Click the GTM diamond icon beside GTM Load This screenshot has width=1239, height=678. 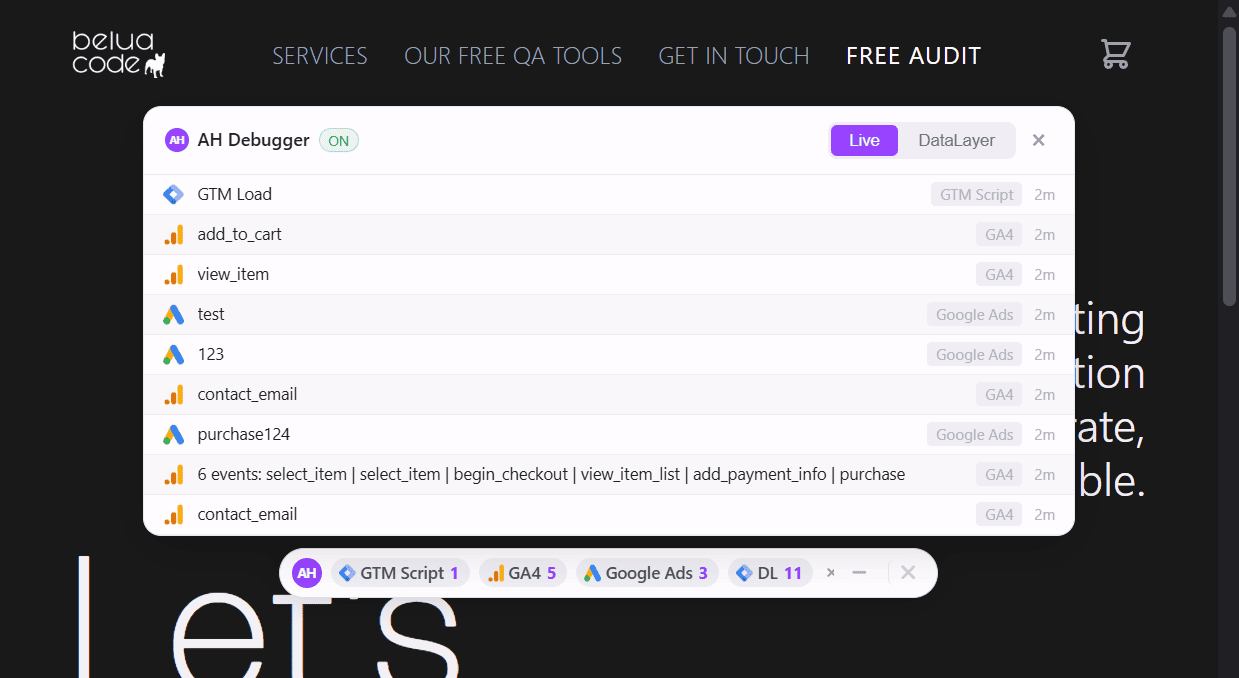173,194
